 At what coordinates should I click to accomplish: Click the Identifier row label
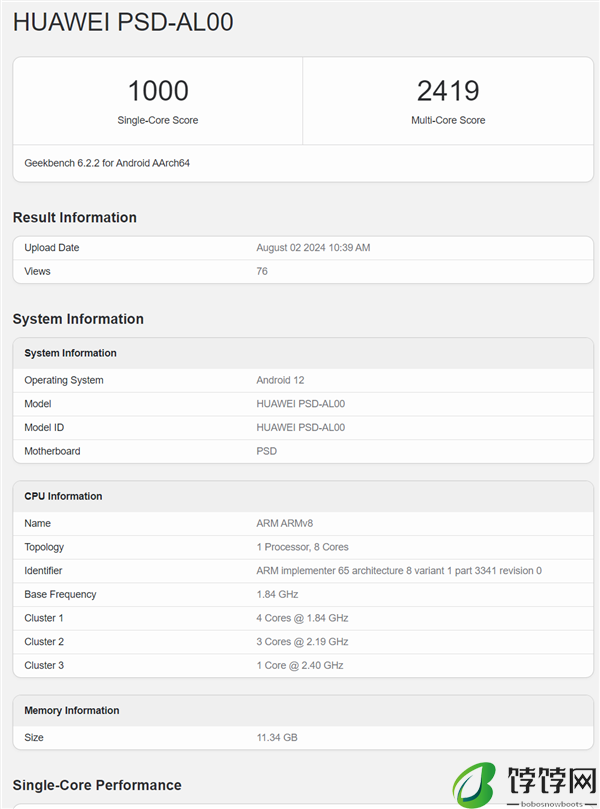(x=43, y=571)
